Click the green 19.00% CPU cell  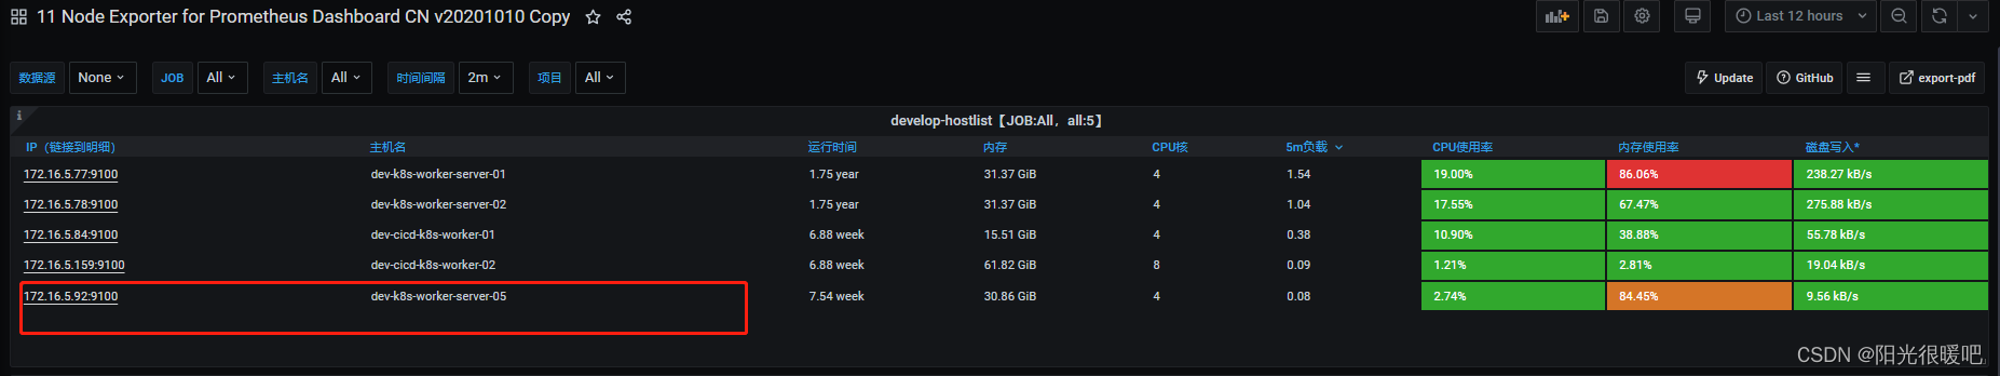(x=1513, y=174)
